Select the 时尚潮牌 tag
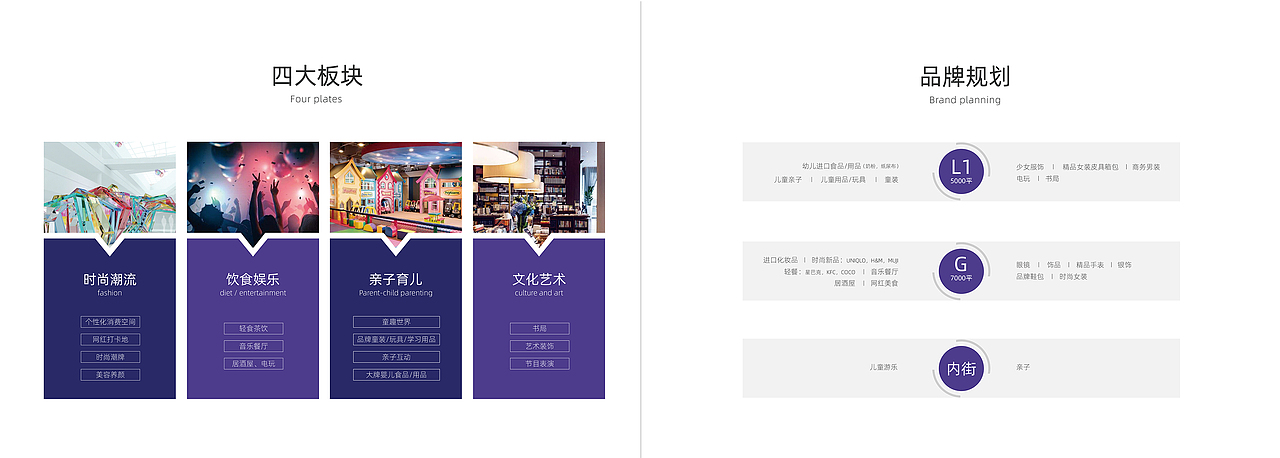The width and height of the screenshot is (1280, 458). 110,357
